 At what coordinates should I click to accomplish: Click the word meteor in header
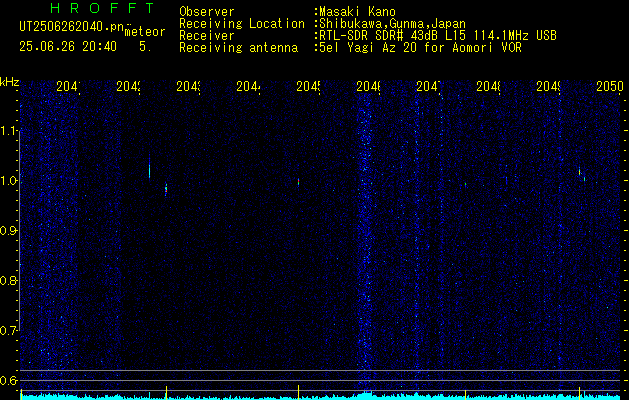(x=145, y=32)
